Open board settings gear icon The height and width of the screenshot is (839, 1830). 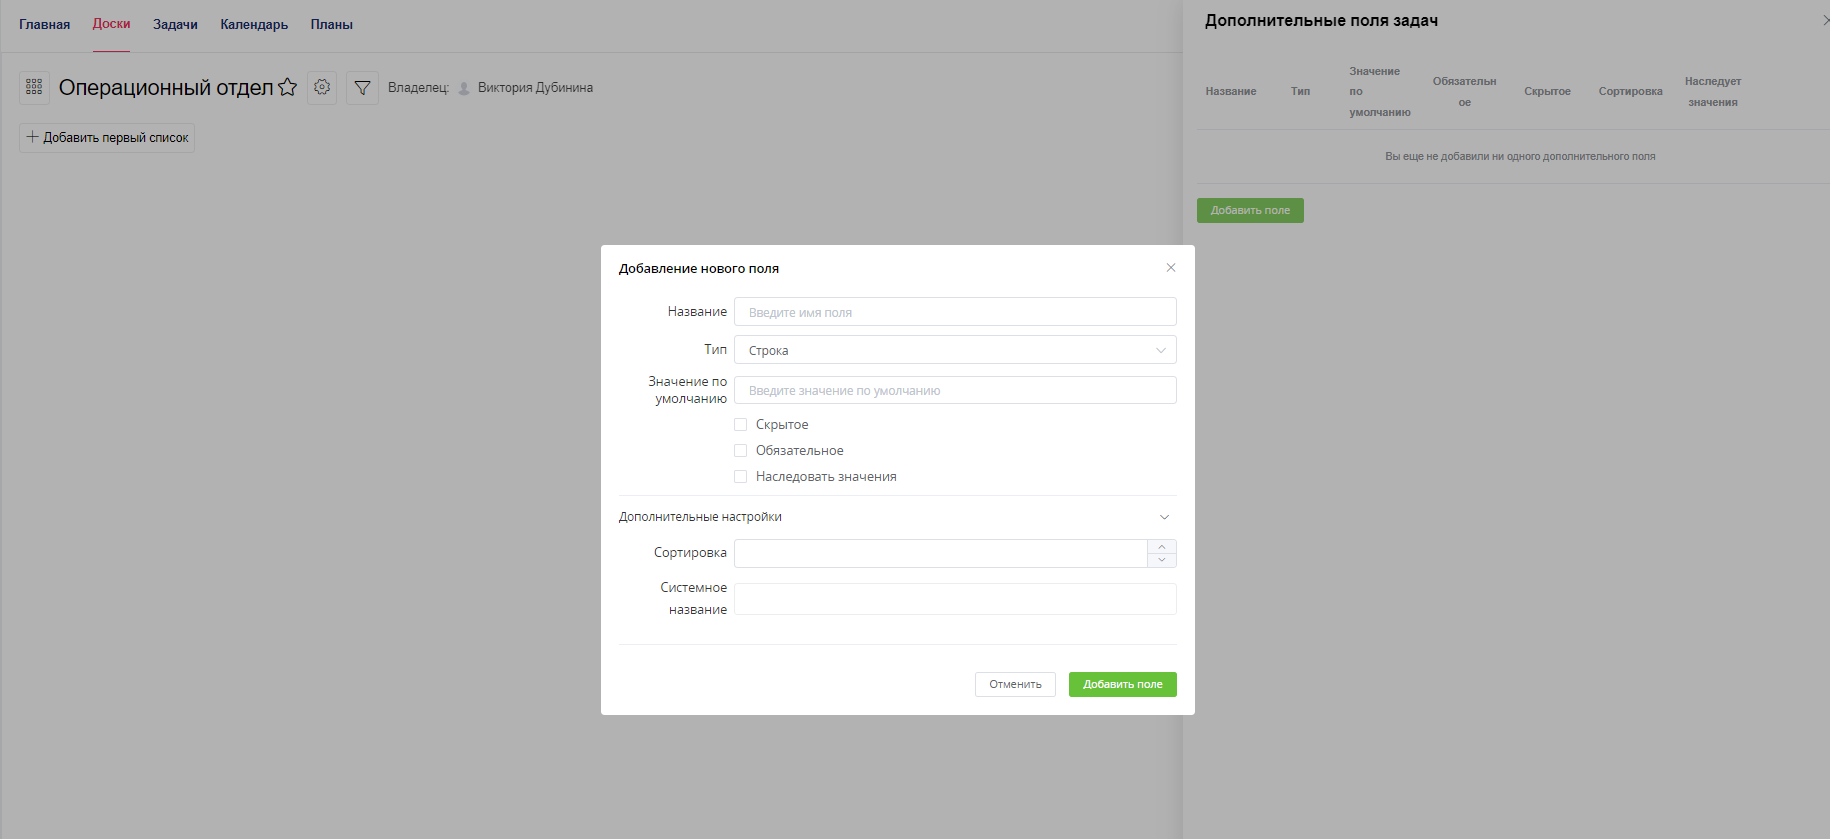322,88
